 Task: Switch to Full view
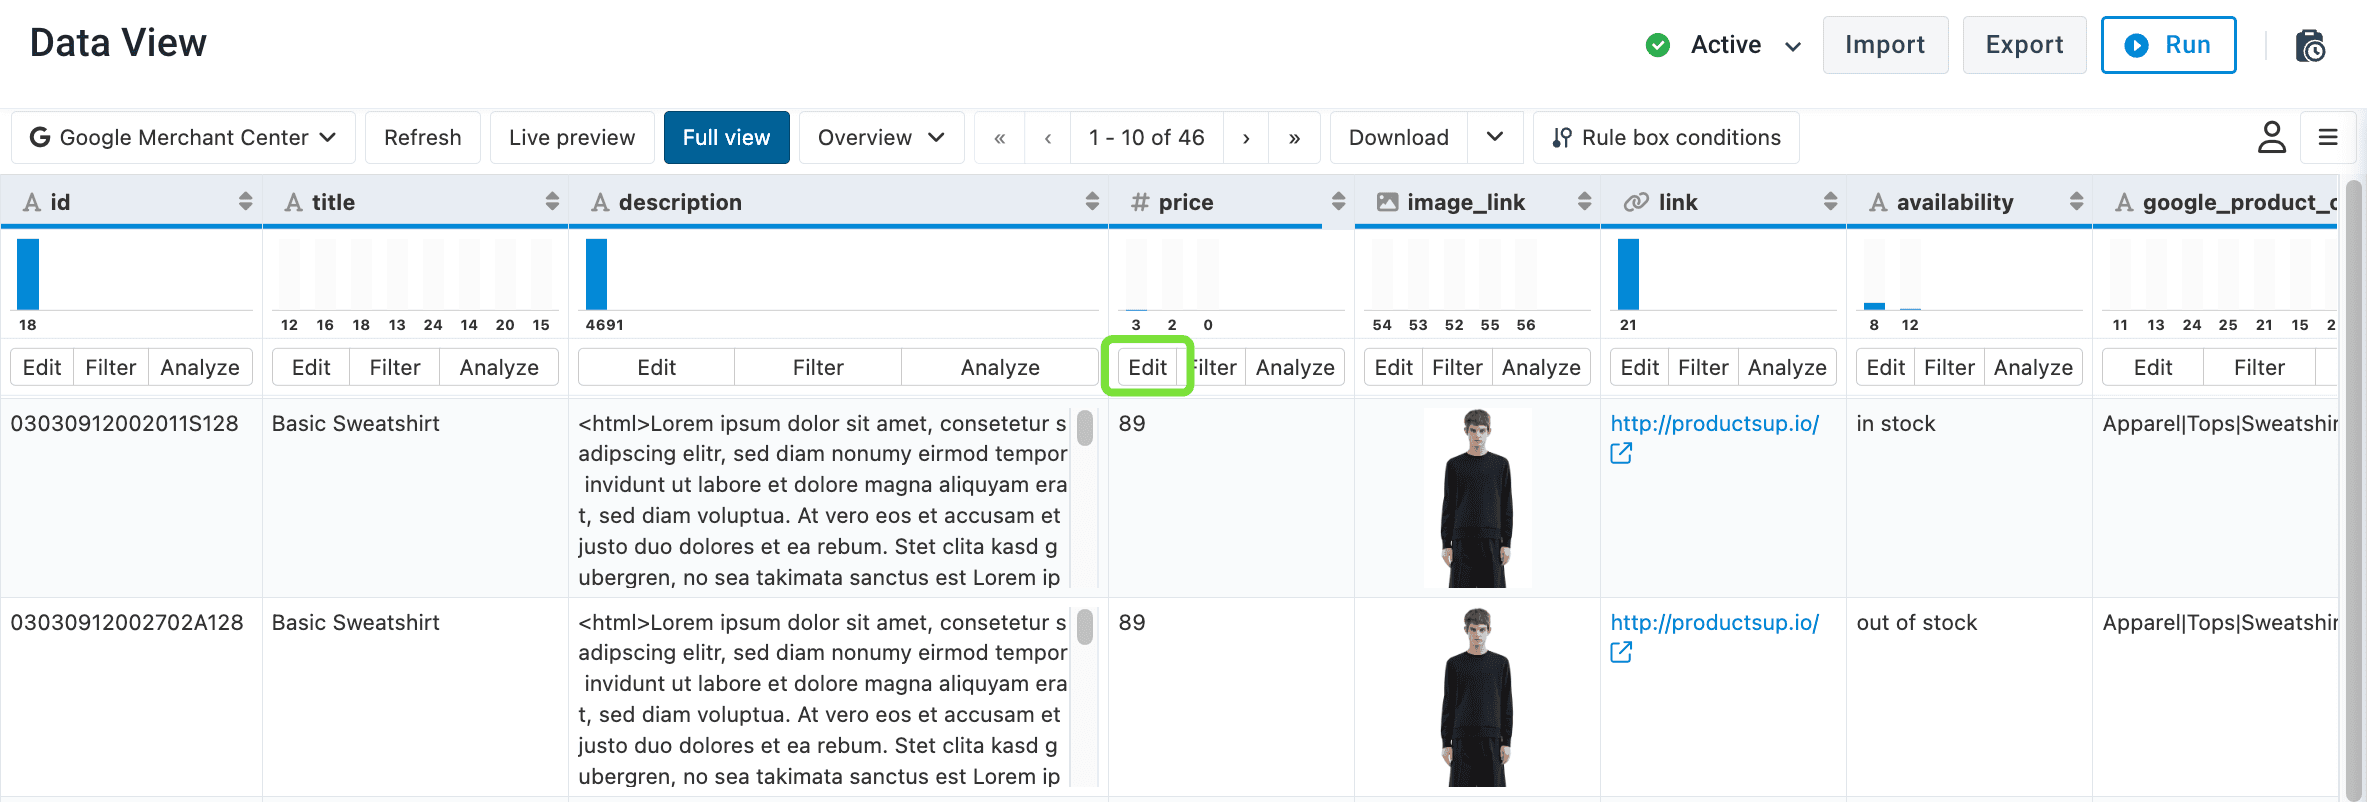(x=727, y=138)
